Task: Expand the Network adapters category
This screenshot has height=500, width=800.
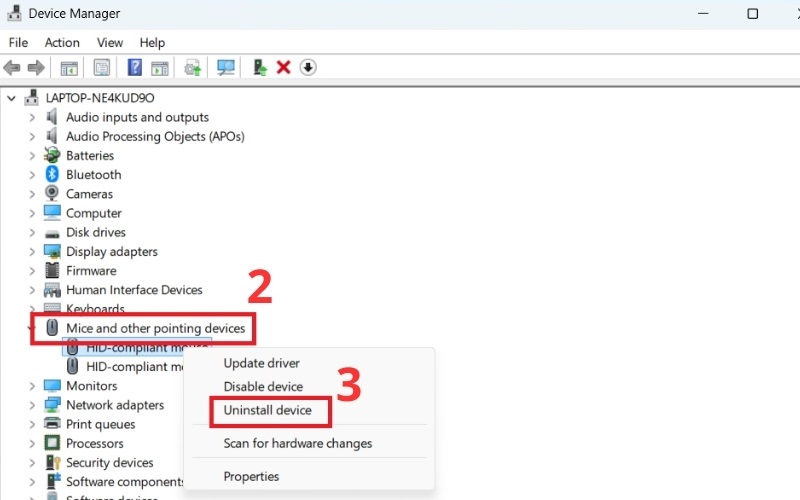Action: point(32,405)
